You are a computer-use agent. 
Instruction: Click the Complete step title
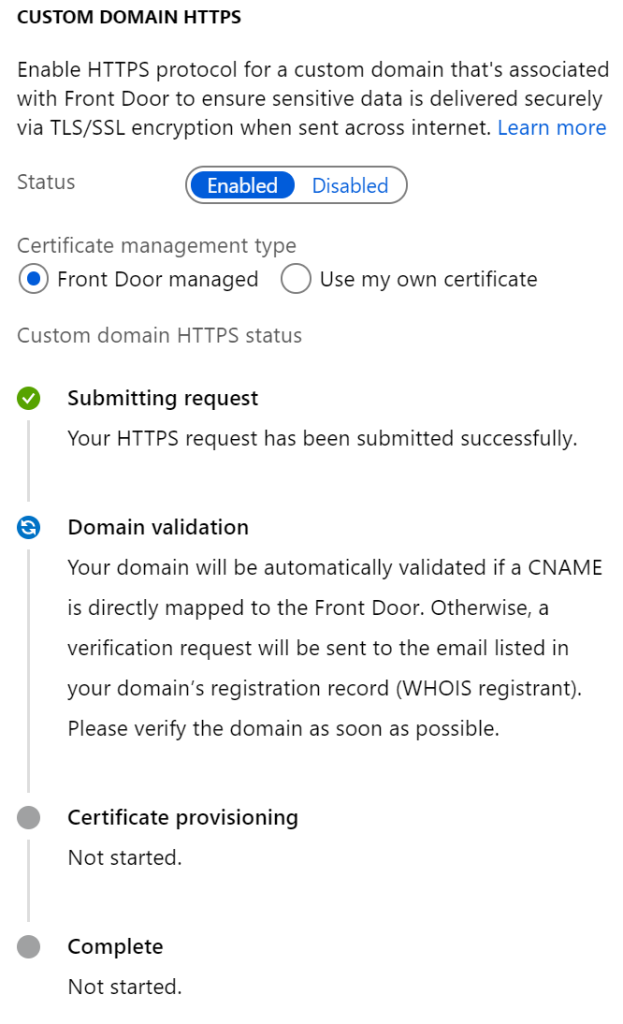[x=116, y=946]
